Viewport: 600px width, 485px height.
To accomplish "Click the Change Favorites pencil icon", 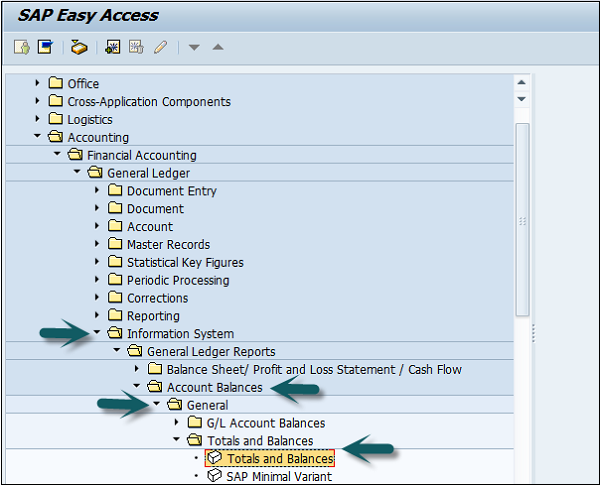I will point(159,47).
